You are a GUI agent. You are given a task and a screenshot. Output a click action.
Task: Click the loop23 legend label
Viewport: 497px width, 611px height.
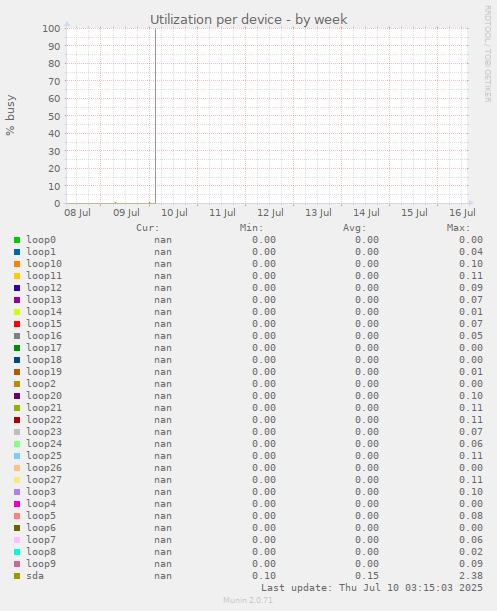[44, 432]
